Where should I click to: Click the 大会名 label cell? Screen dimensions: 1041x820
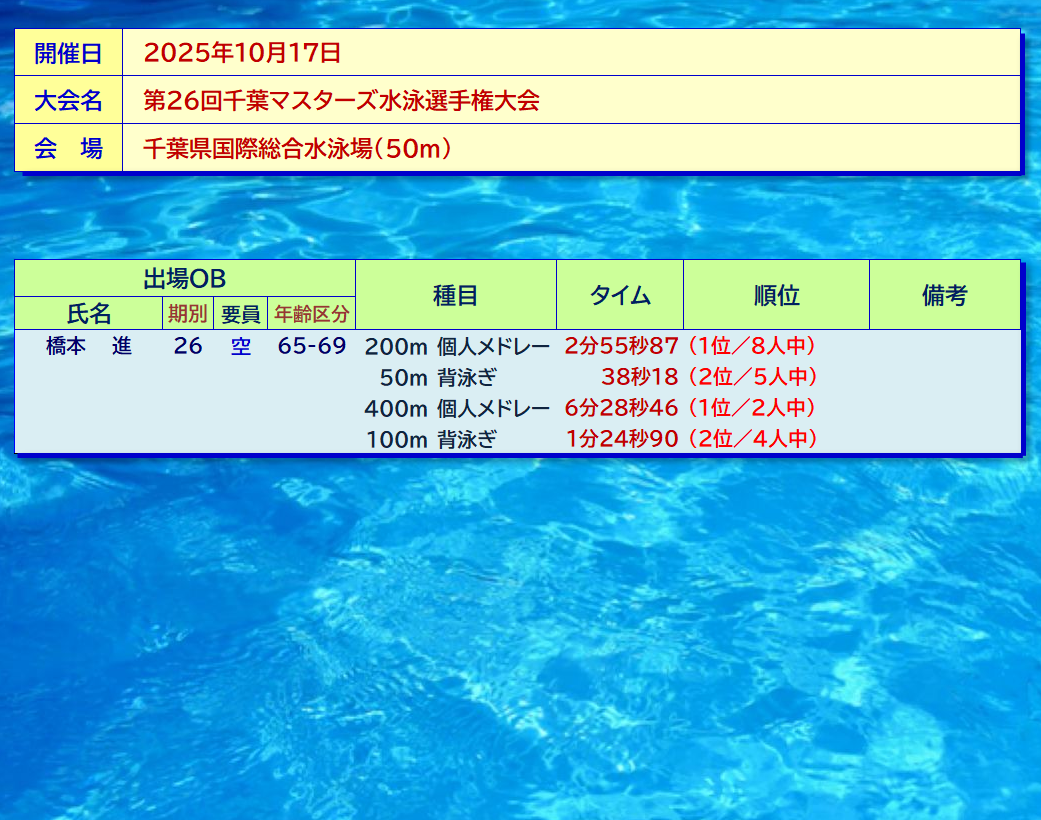tap(68, 100)
